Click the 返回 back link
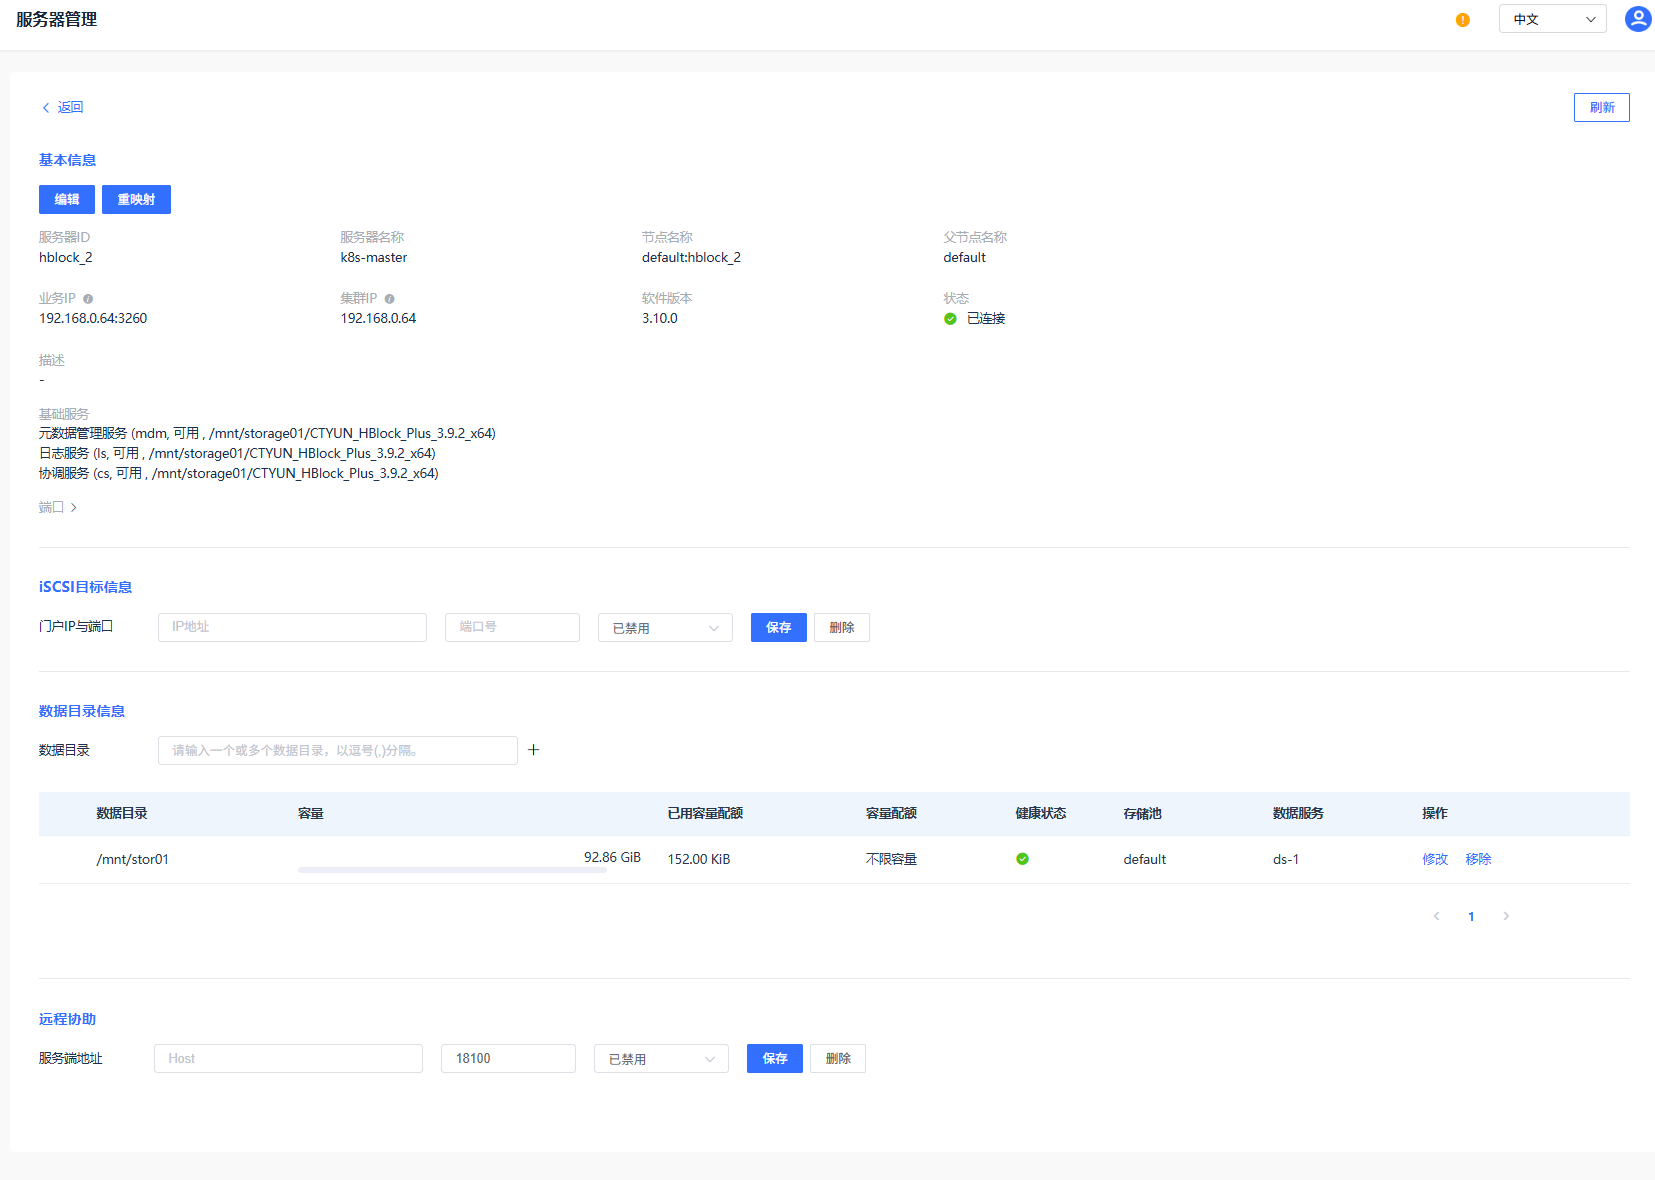 tap(62, 107)
